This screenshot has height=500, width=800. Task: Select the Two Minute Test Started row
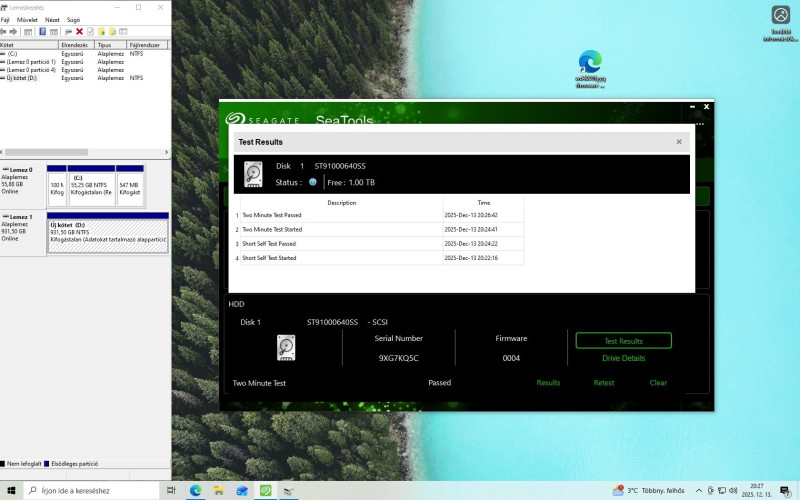click(x=379, y=230)
